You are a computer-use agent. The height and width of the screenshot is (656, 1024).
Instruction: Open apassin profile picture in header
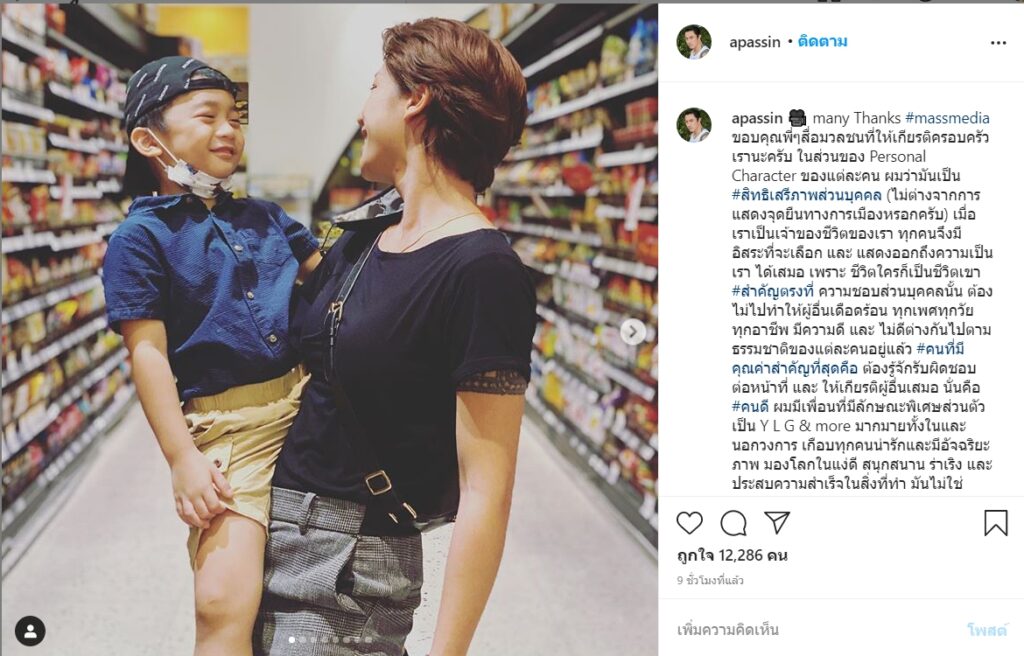[694, 42]
